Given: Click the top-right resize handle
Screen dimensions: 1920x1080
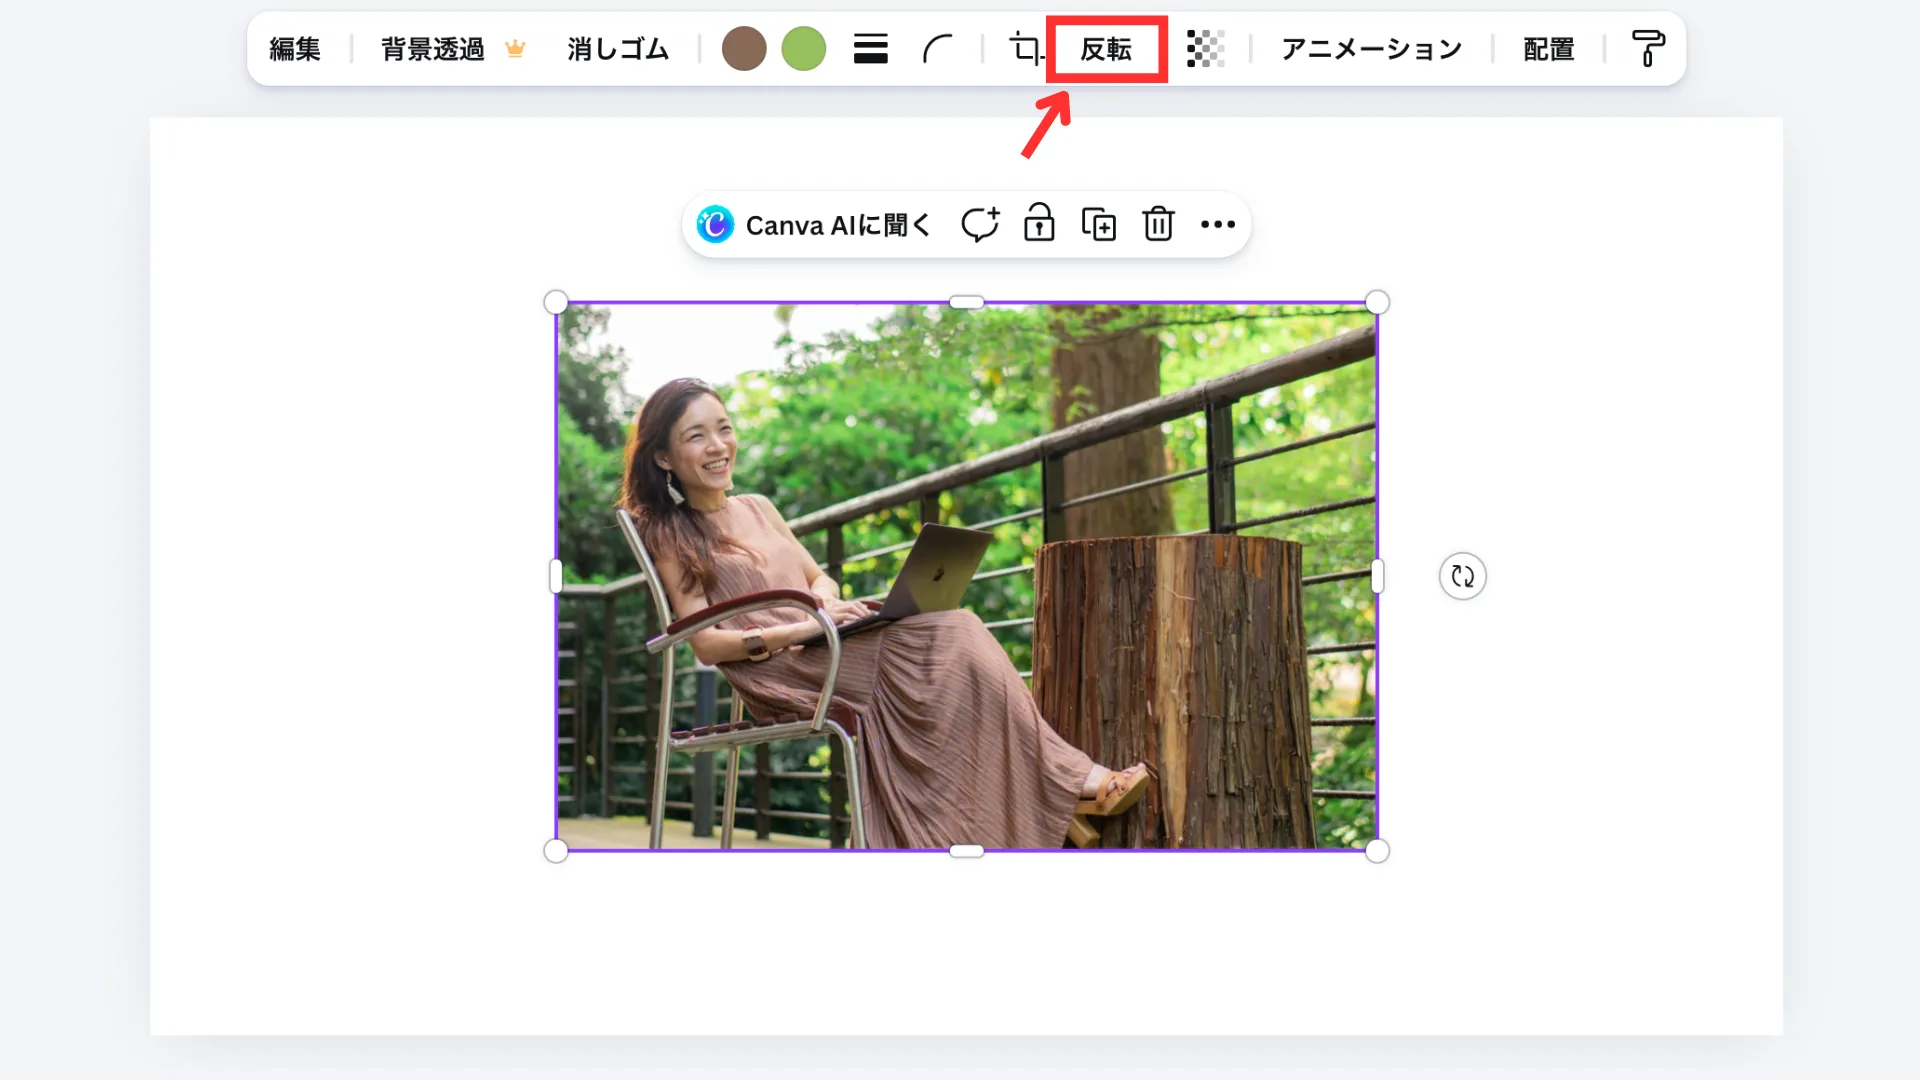Looking at the screenshot, I should (x=1377, y=302).
